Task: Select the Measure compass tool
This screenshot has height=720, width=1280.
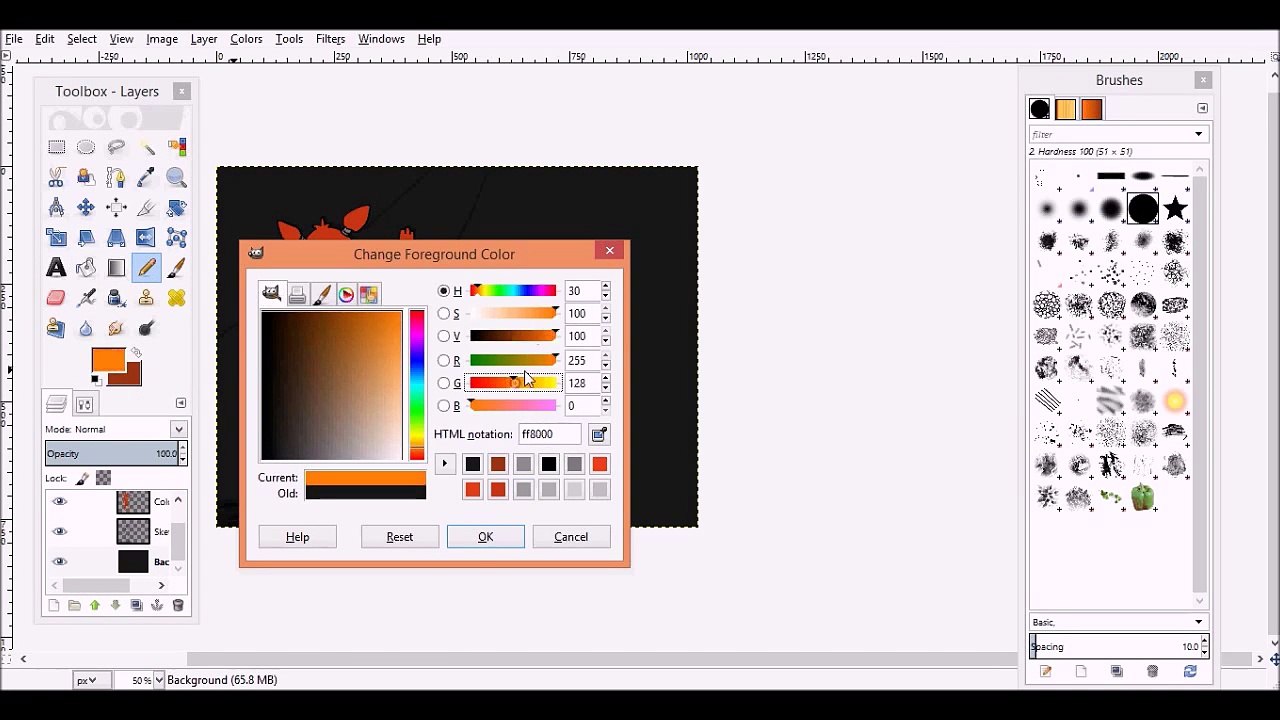Action: coord(56,207)
